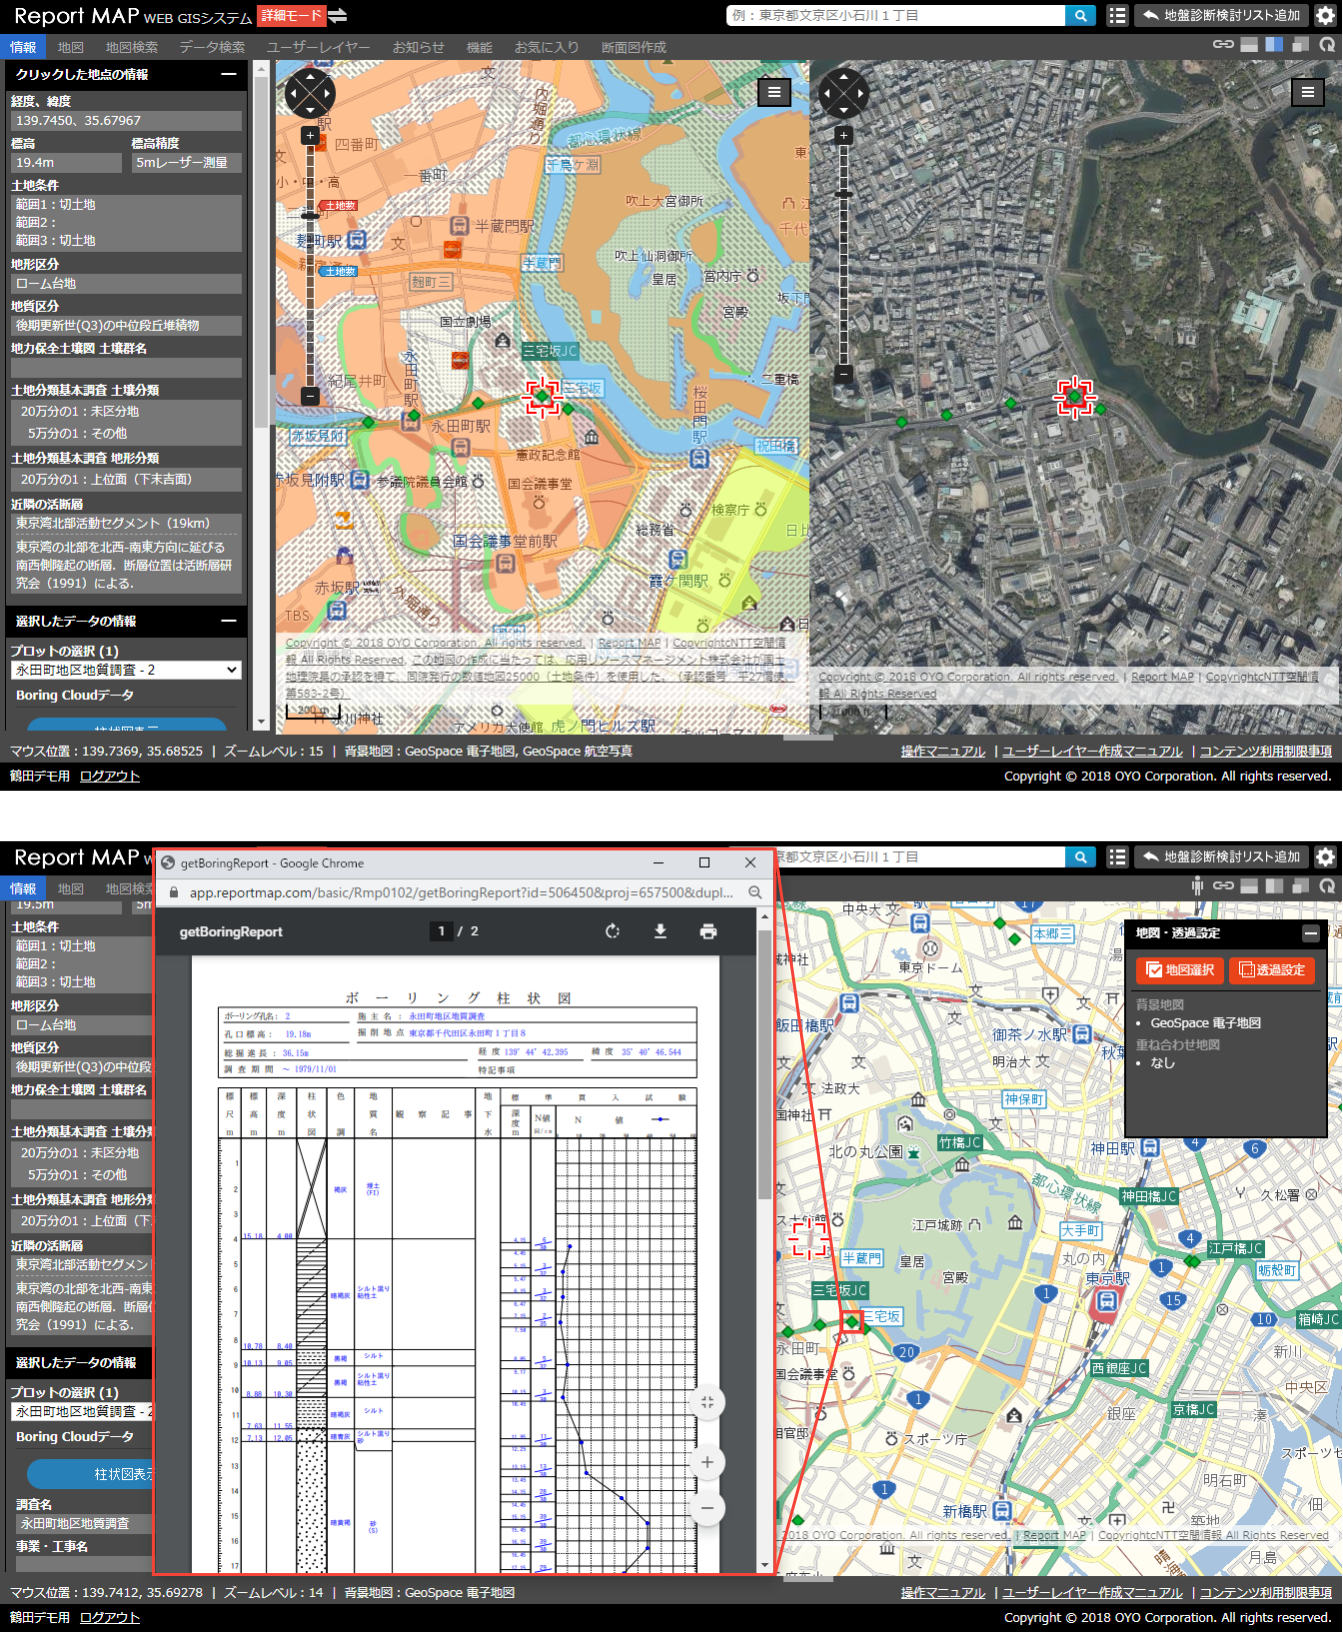This screenshot has height=1633, width=1343.
Task: Click the info panel scrollbar in dual-map window
Action: coord(261,250)
